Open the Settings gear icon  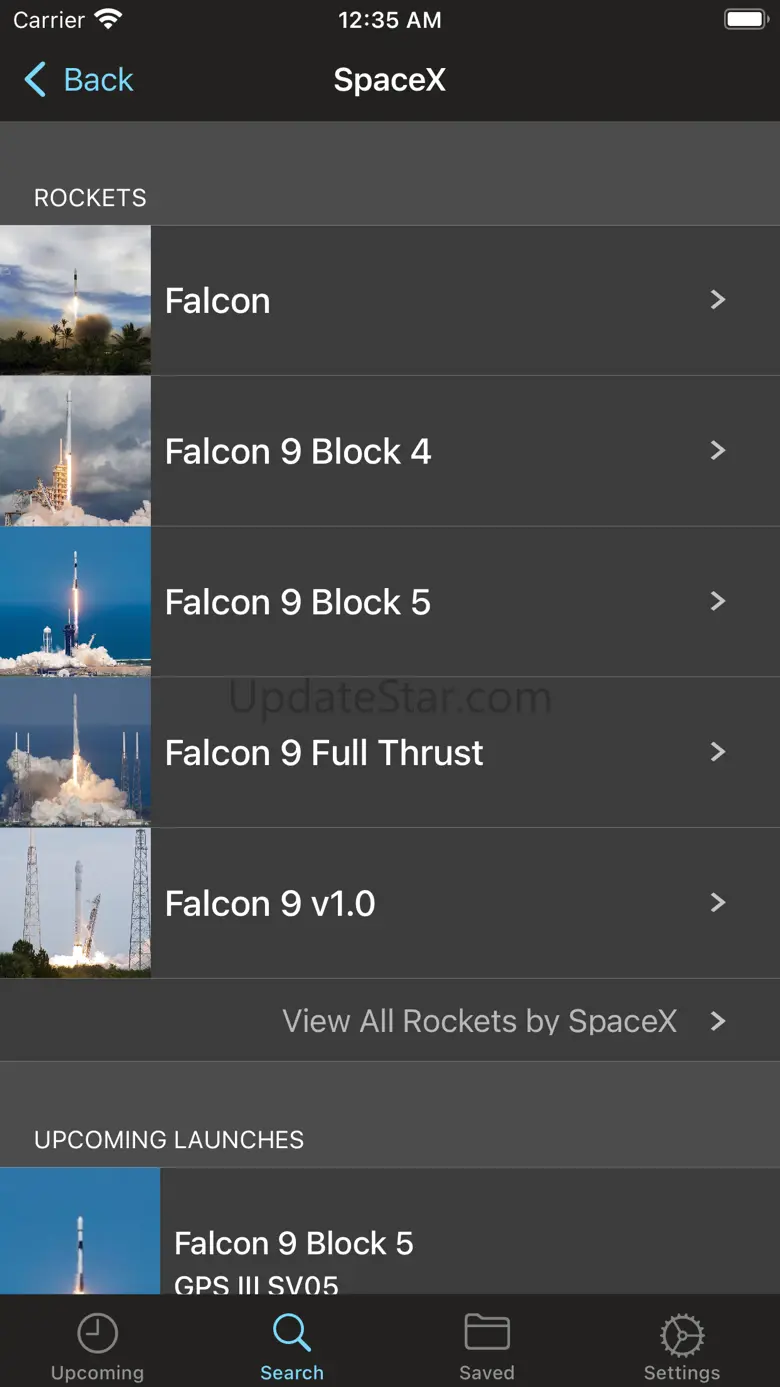pyautogui.click(x=682, y=1334)
